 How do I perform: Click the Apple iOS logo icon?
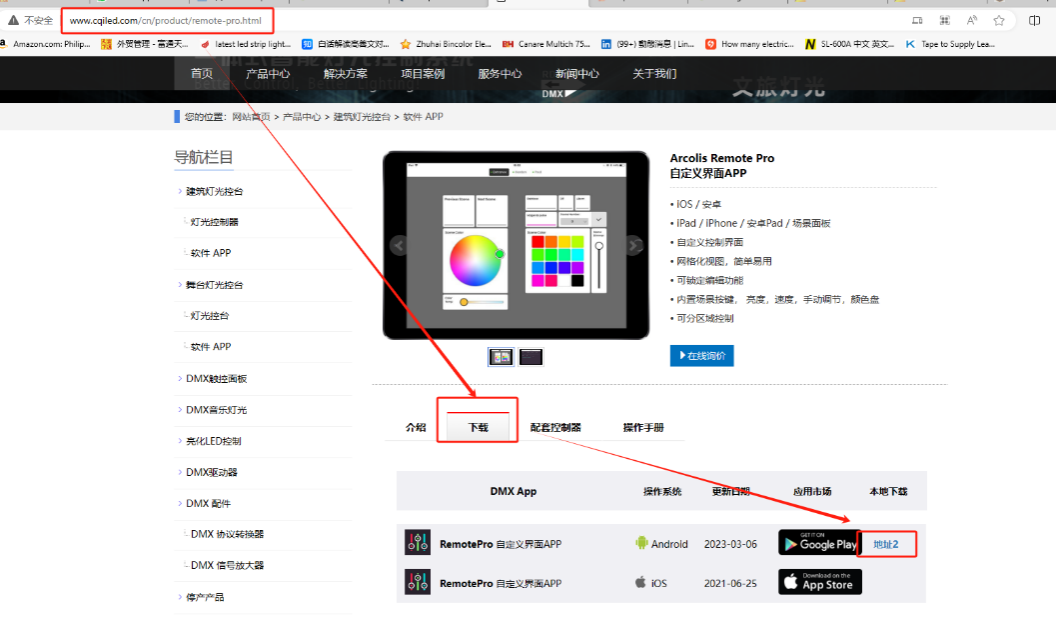tap(640, 581)
